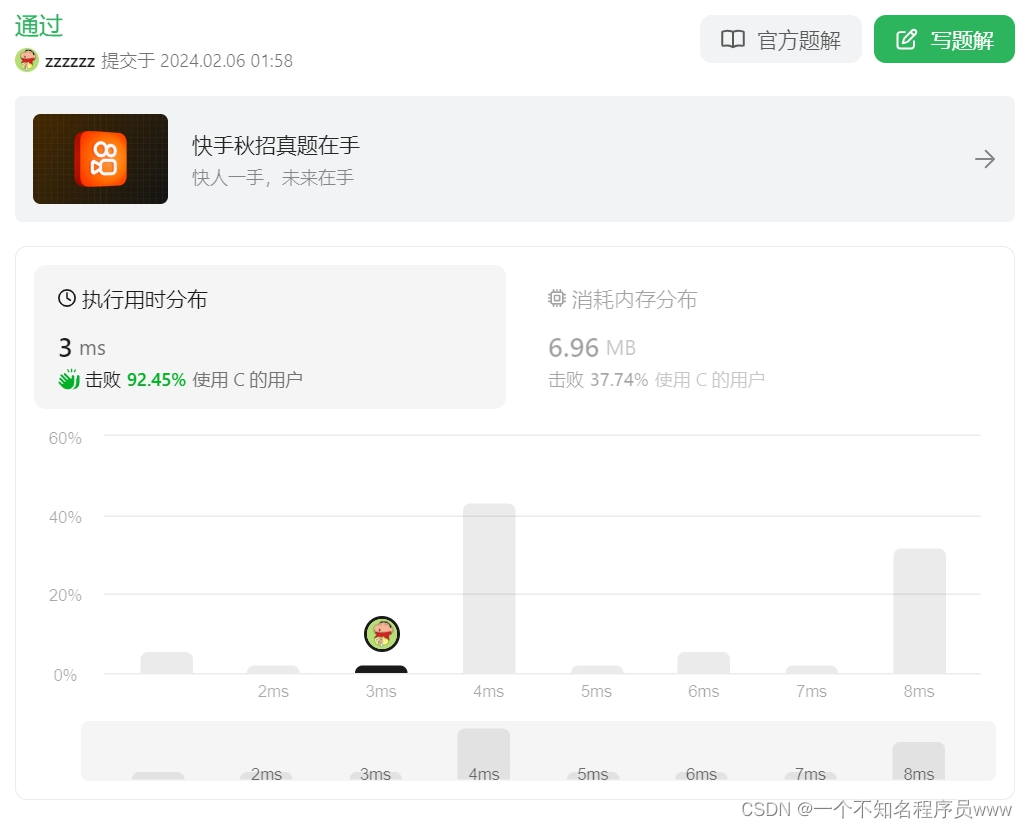Click the 60% y-axis label
1027x828 pixels.
pyautogui.click(x=65, y=438)
